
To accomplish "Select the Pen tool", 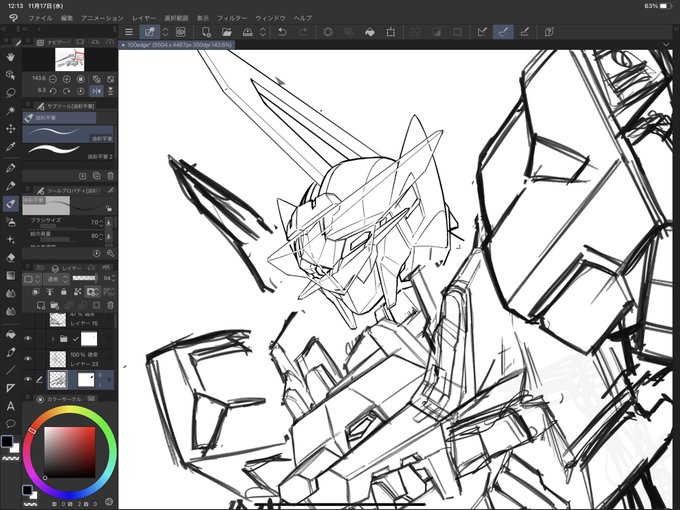I will point(10,168).
